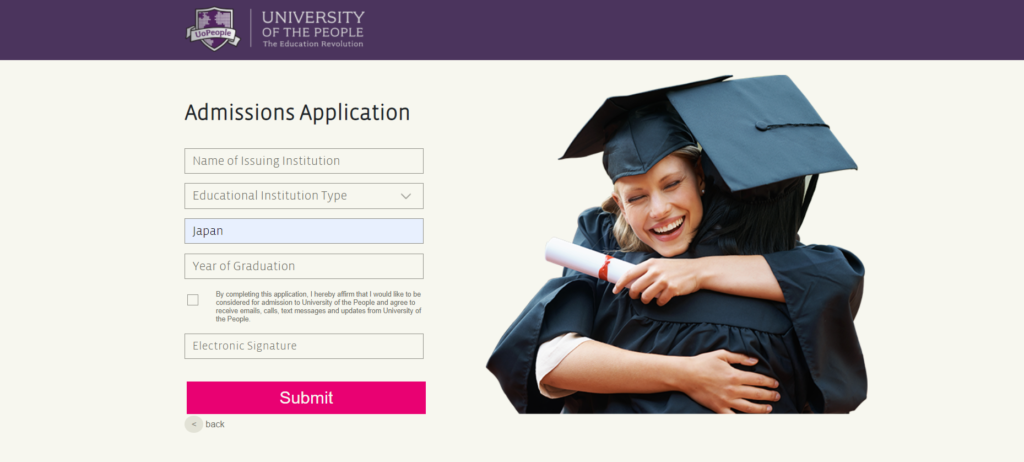The height and width of the screenshot is (462, 1024).
Task: Click the chevron arrow on institution type
Action: coord(406,196)
